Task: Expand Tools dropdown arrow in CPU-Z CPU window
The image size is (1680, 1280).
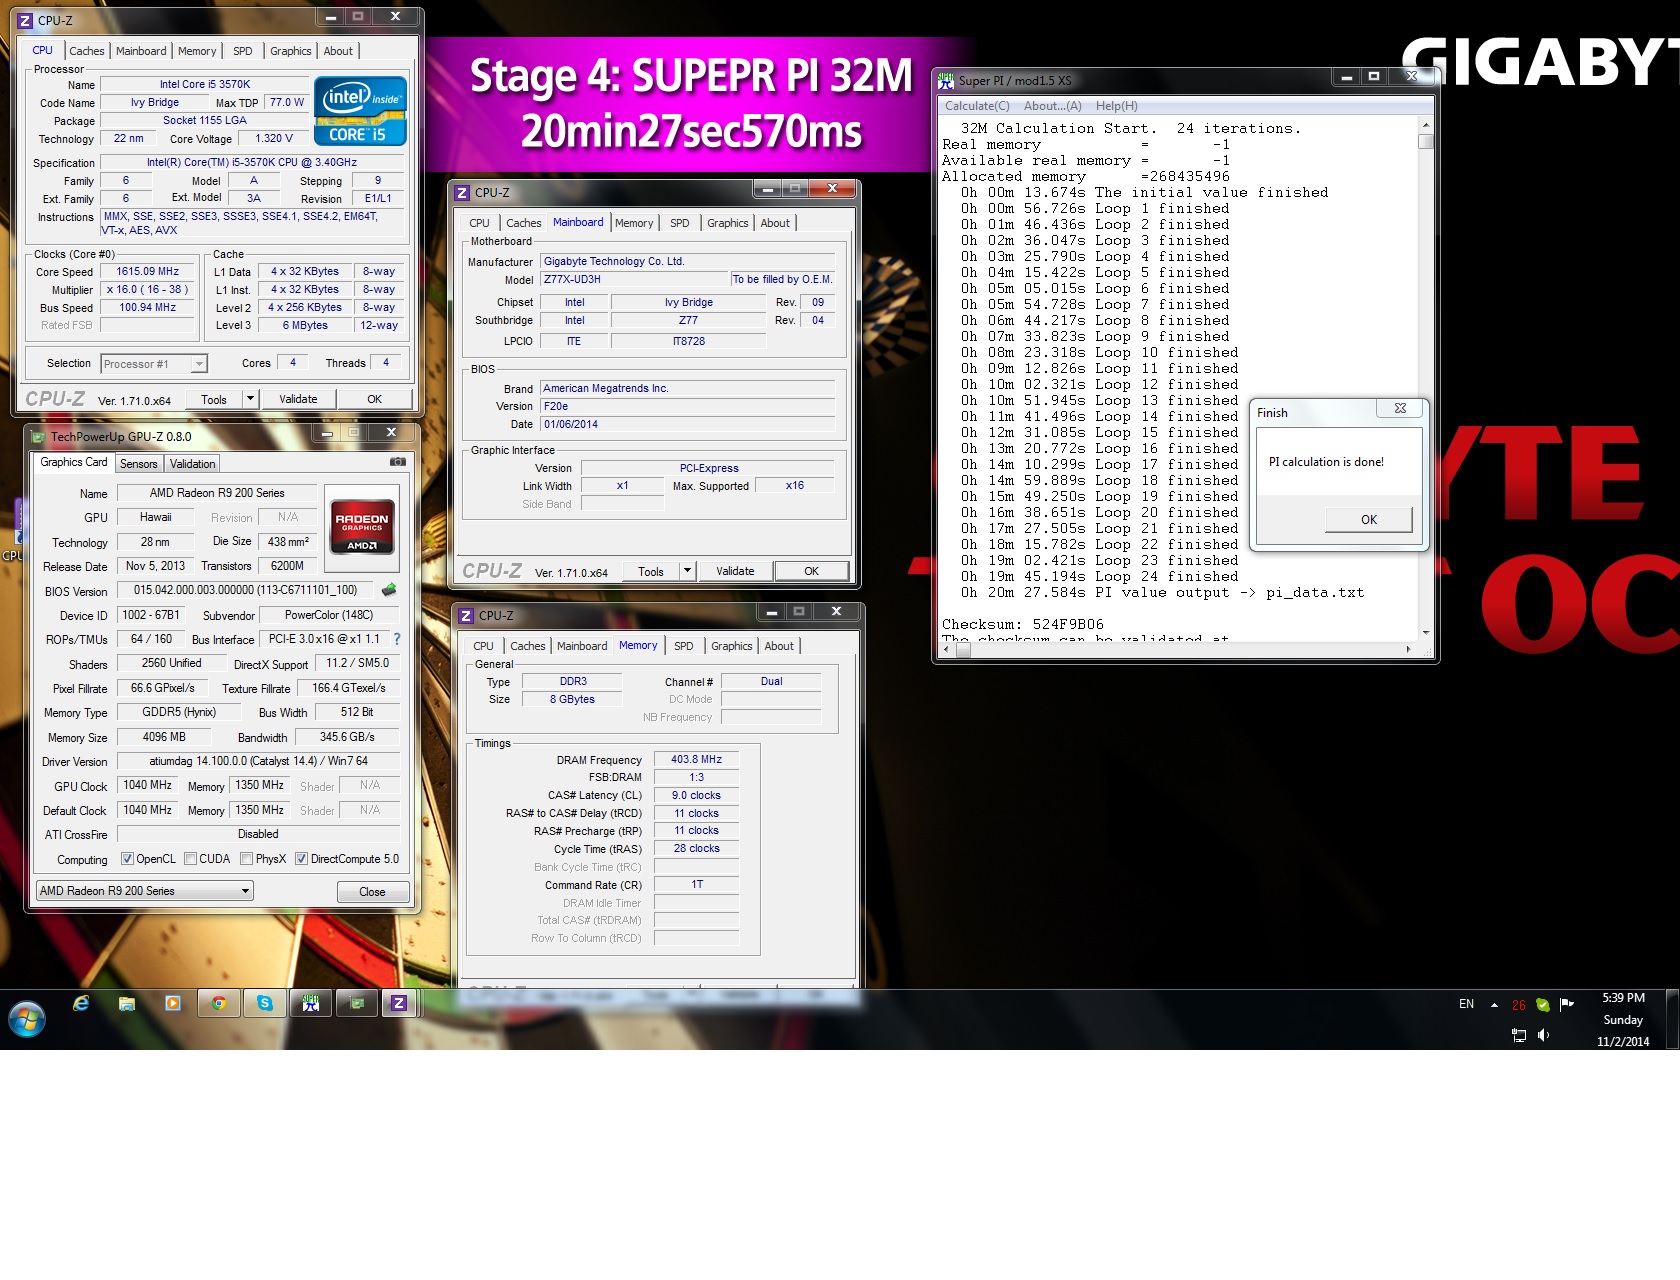Action: [x=250, y=399]
